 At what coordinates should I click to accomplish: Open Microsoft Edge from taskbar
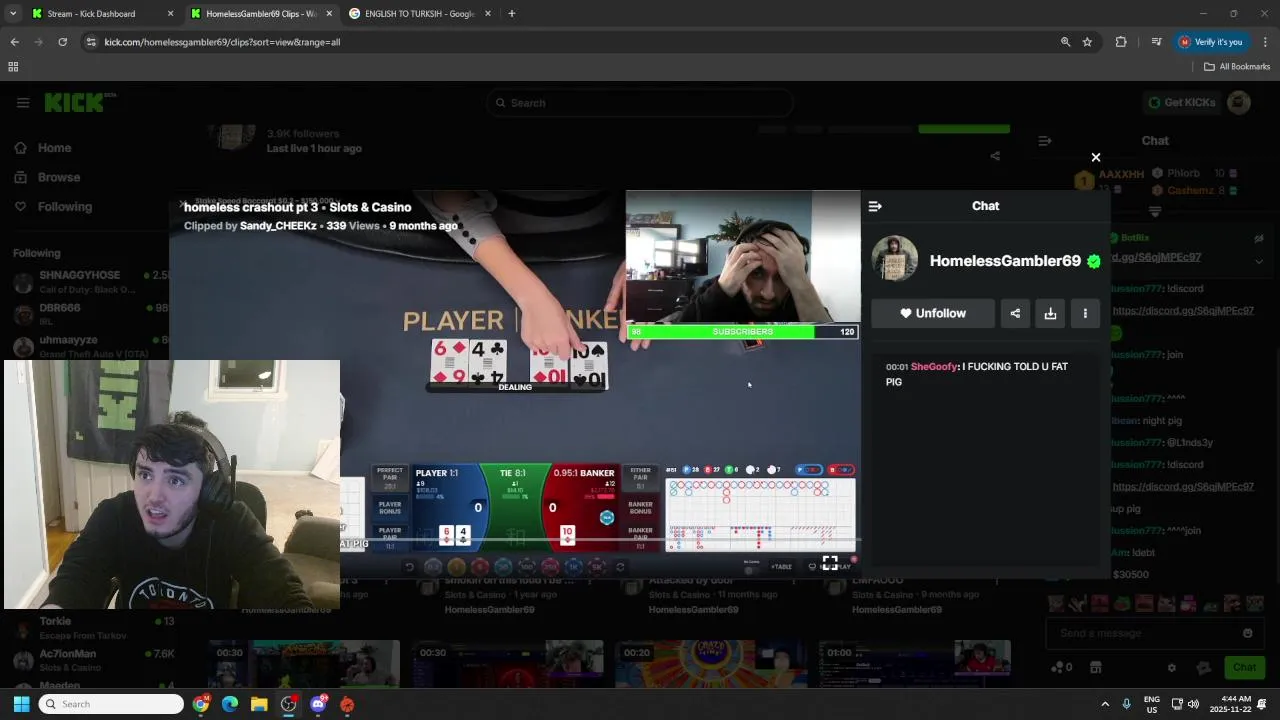pyautogui.click(x=230, y=704)
